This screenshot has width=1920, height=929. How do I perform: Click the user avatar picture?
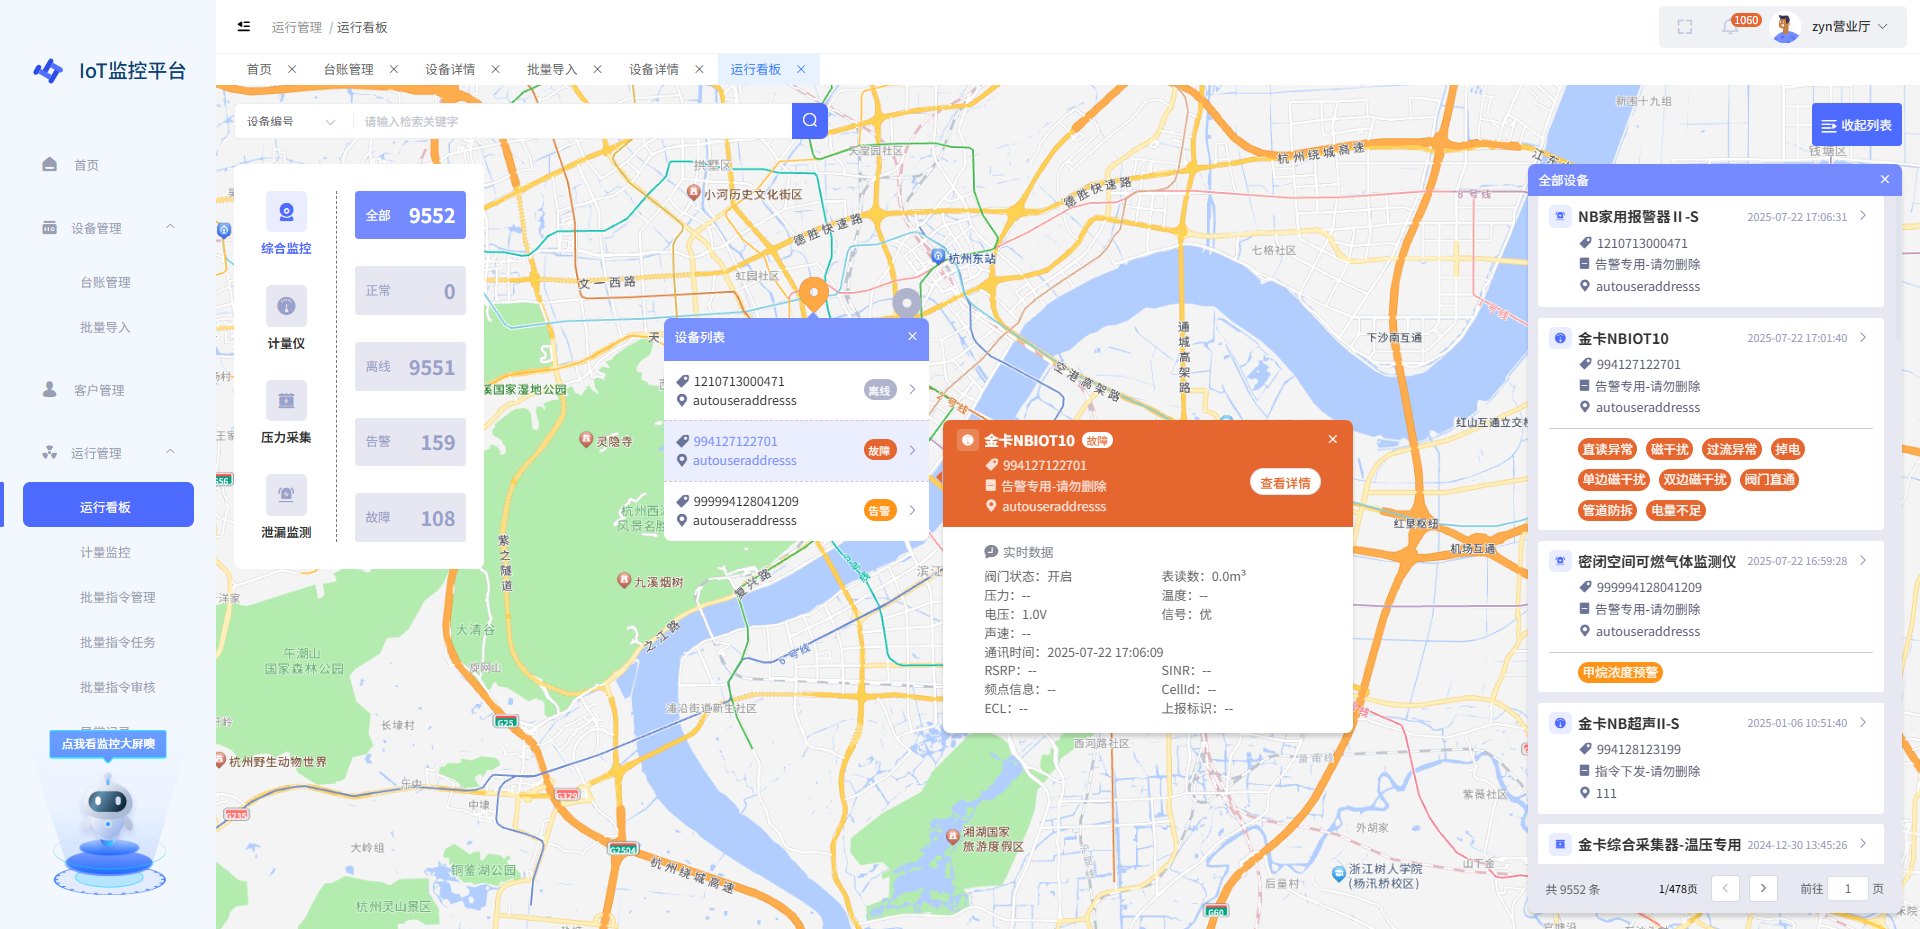(x=1786, y=27)
